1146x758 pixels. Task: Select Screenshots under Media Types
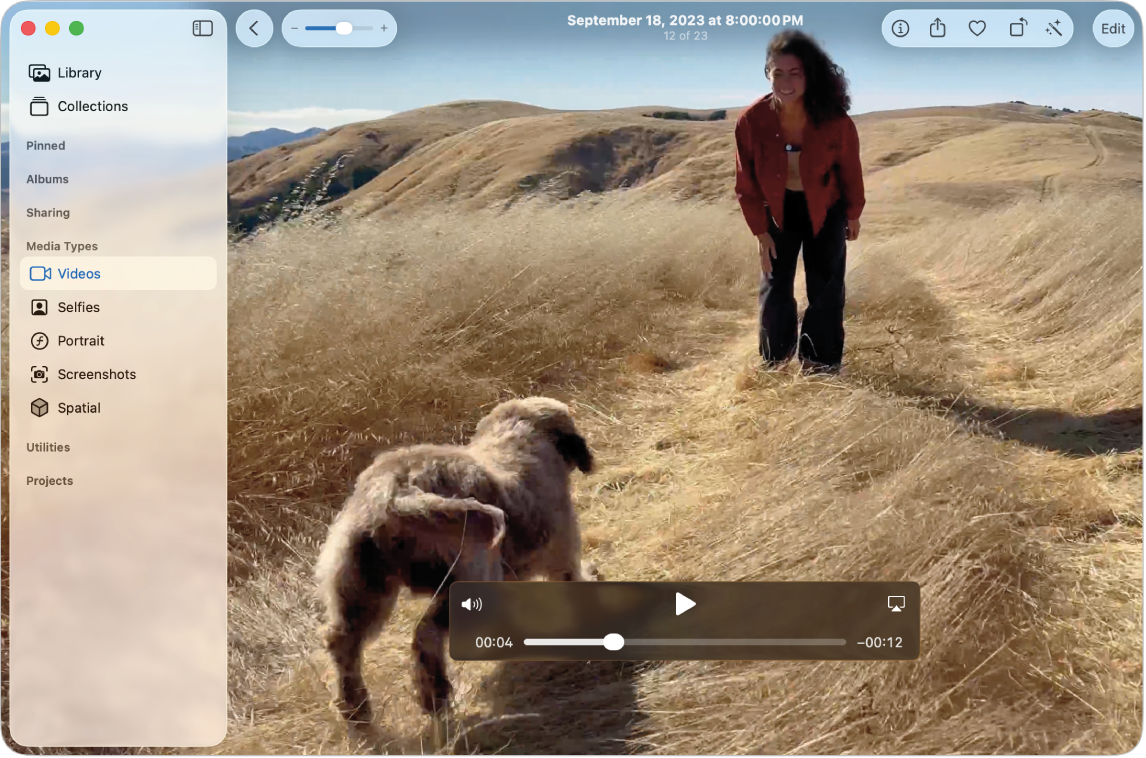pyautogui.click(x=96, y=373)
